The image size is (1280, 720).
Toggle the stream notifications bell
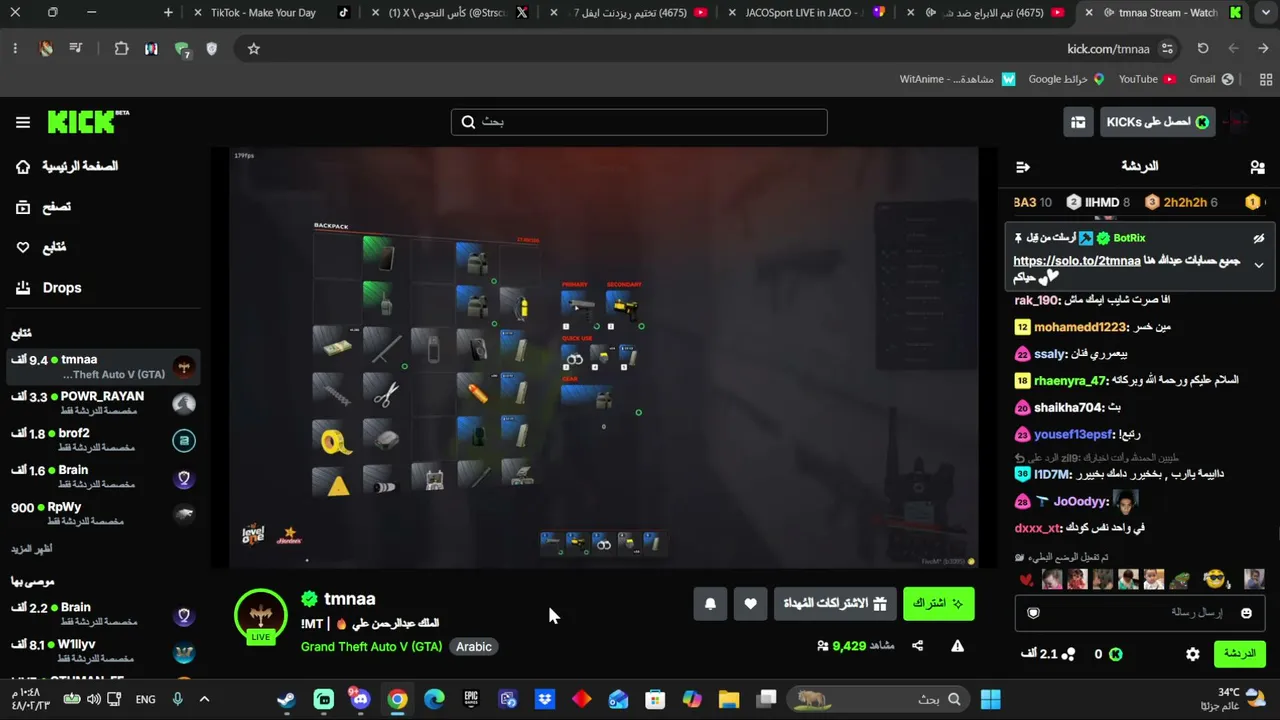pyautogui.click(x=710, y=604)
